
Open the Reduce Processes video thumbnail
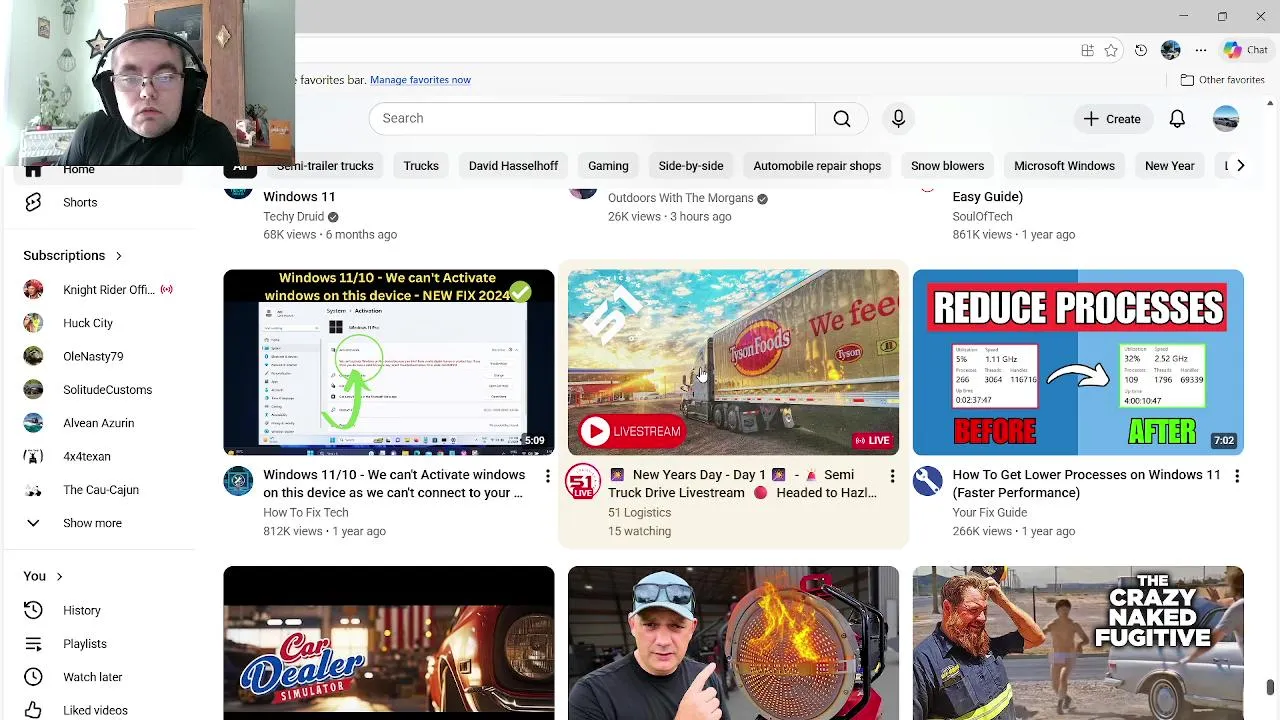coord(1078,362)
